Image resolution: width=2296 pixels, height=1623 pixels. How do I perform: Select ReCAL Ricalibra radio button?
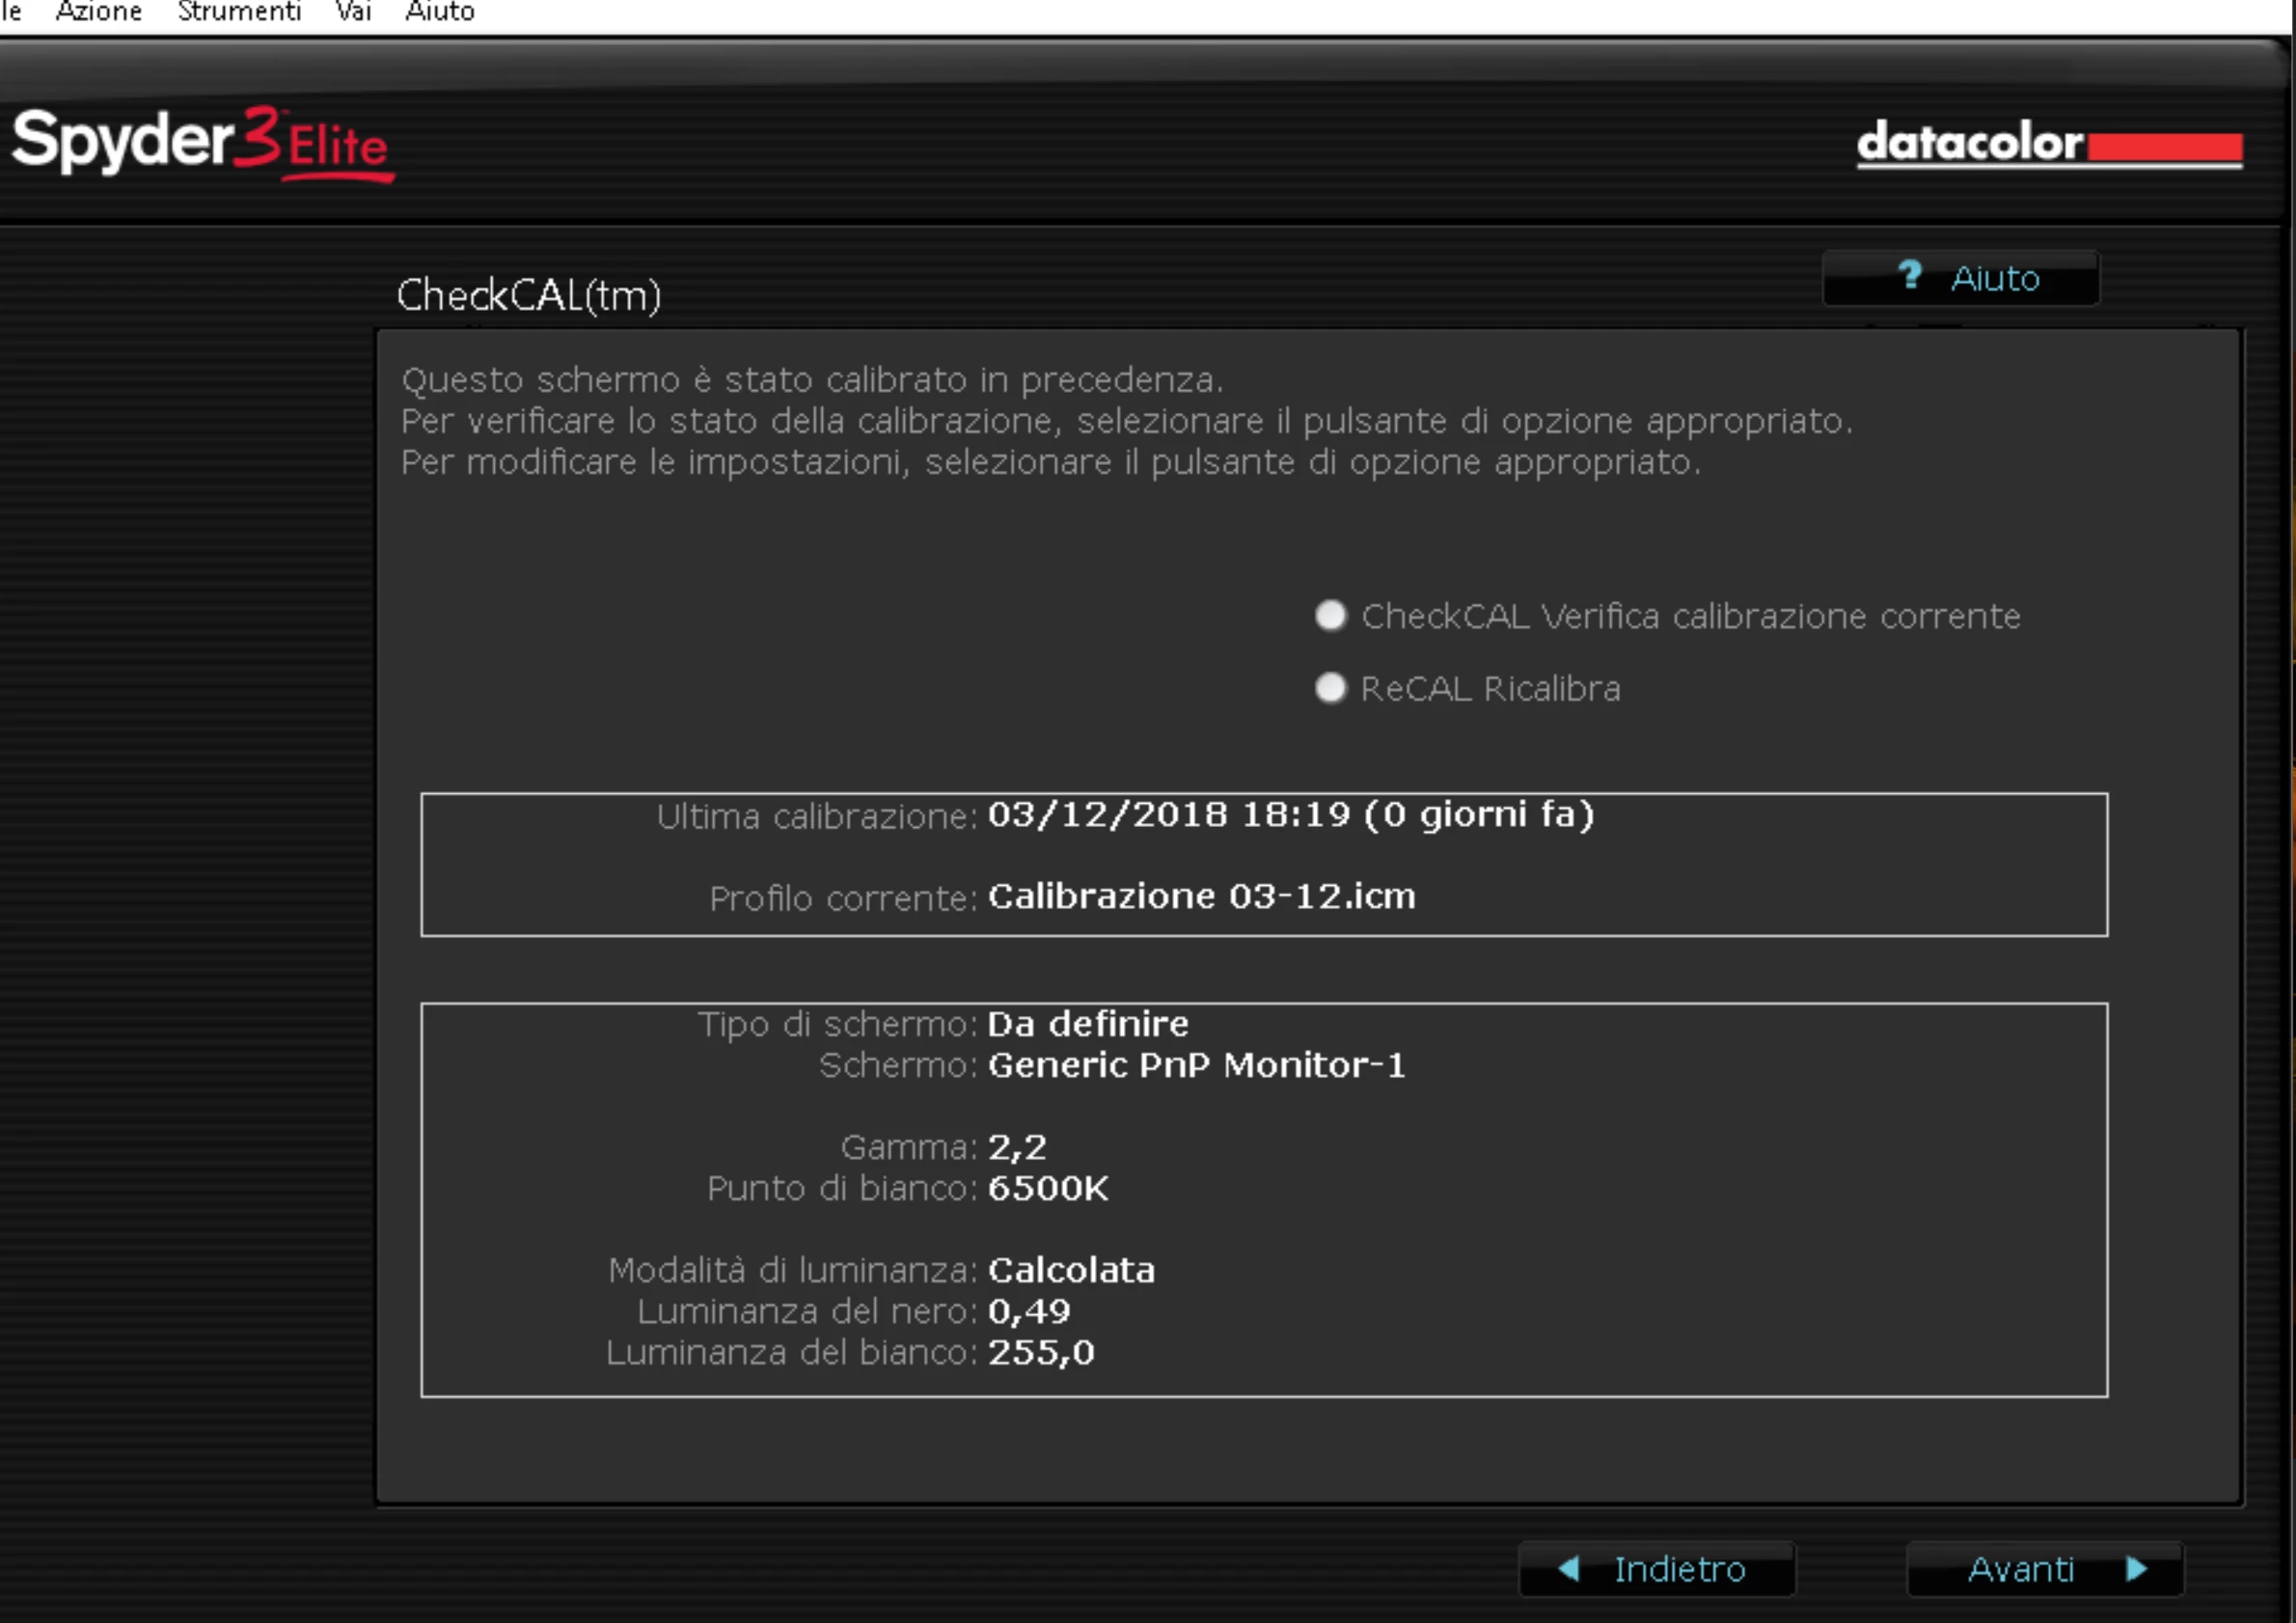tap(1330, 688)
